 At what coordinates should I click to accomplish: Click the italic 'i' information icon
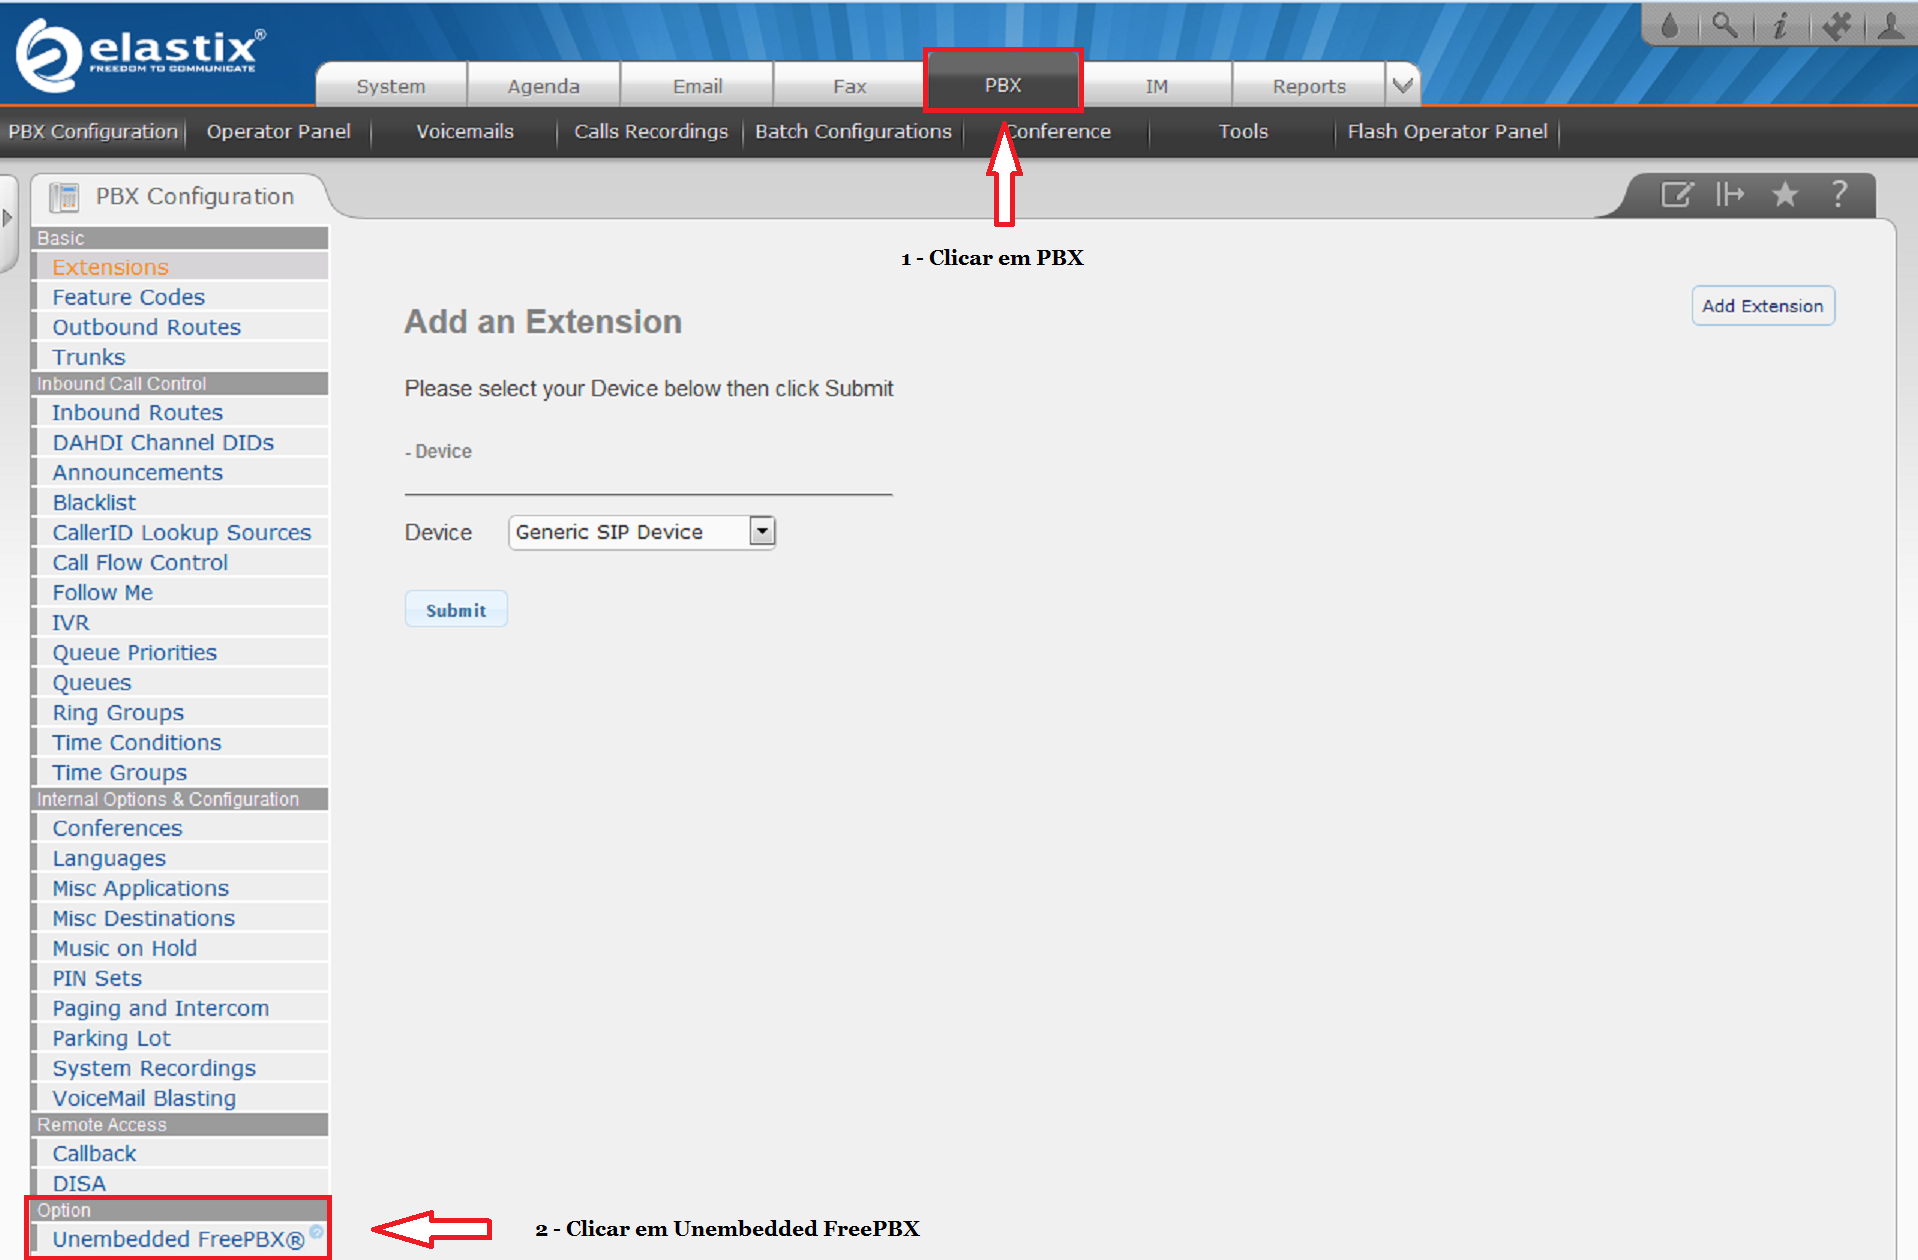pyautogui.click(x=1780, y=25)
